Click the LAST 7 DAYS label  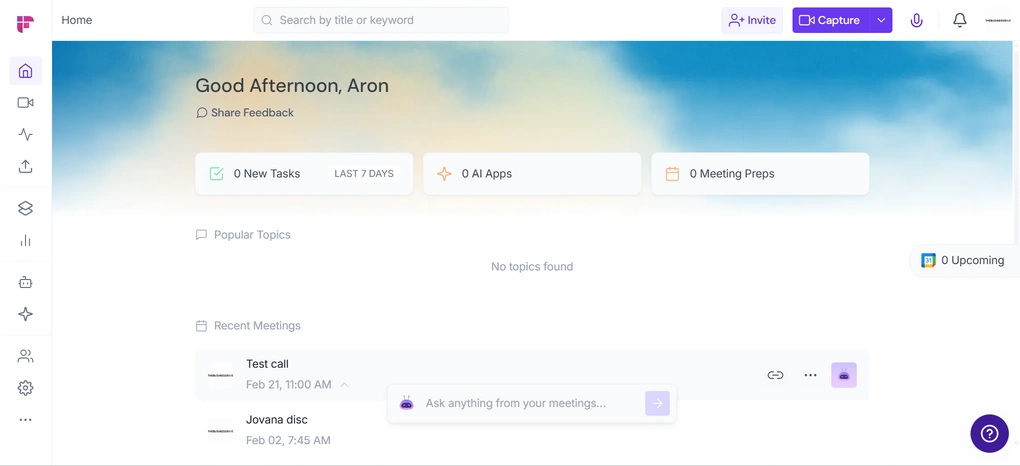click(364, 174)
